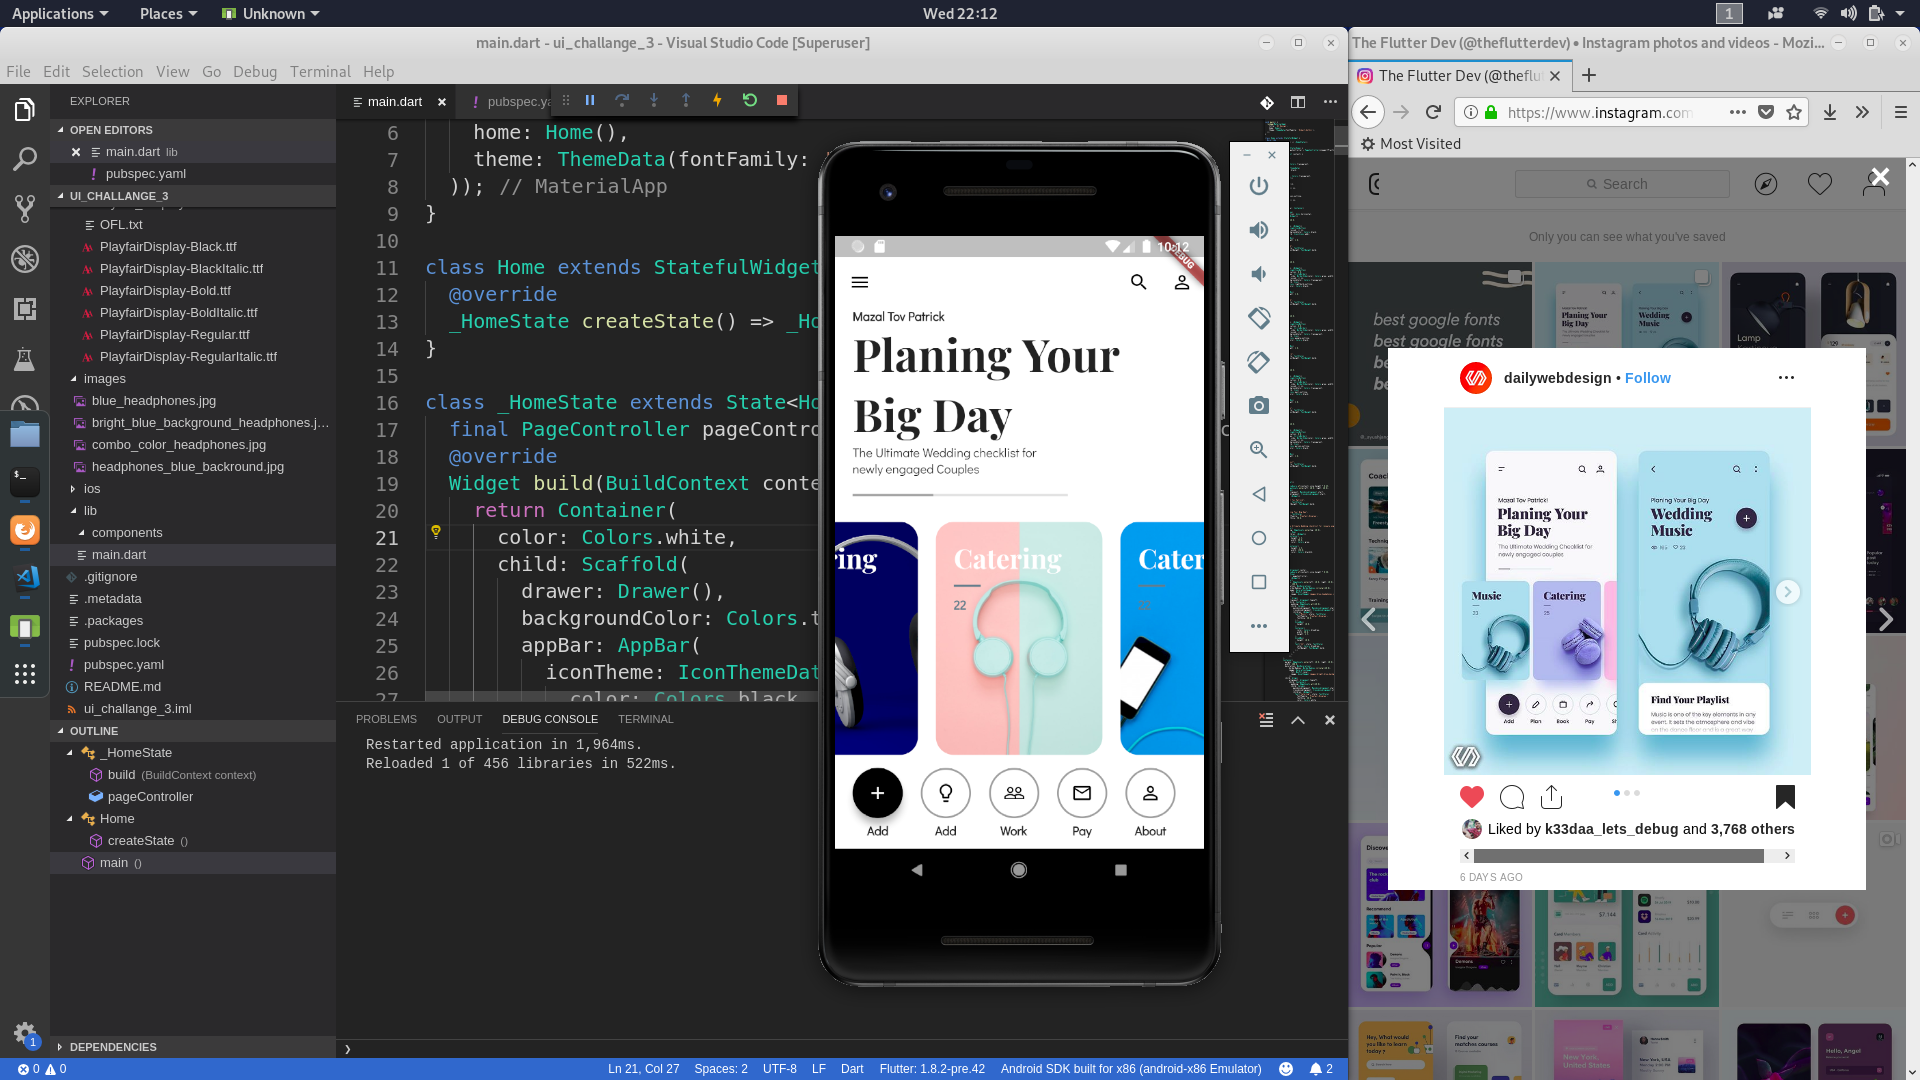
Task: Stop debugging with the red square
Action: coord(782,100)
